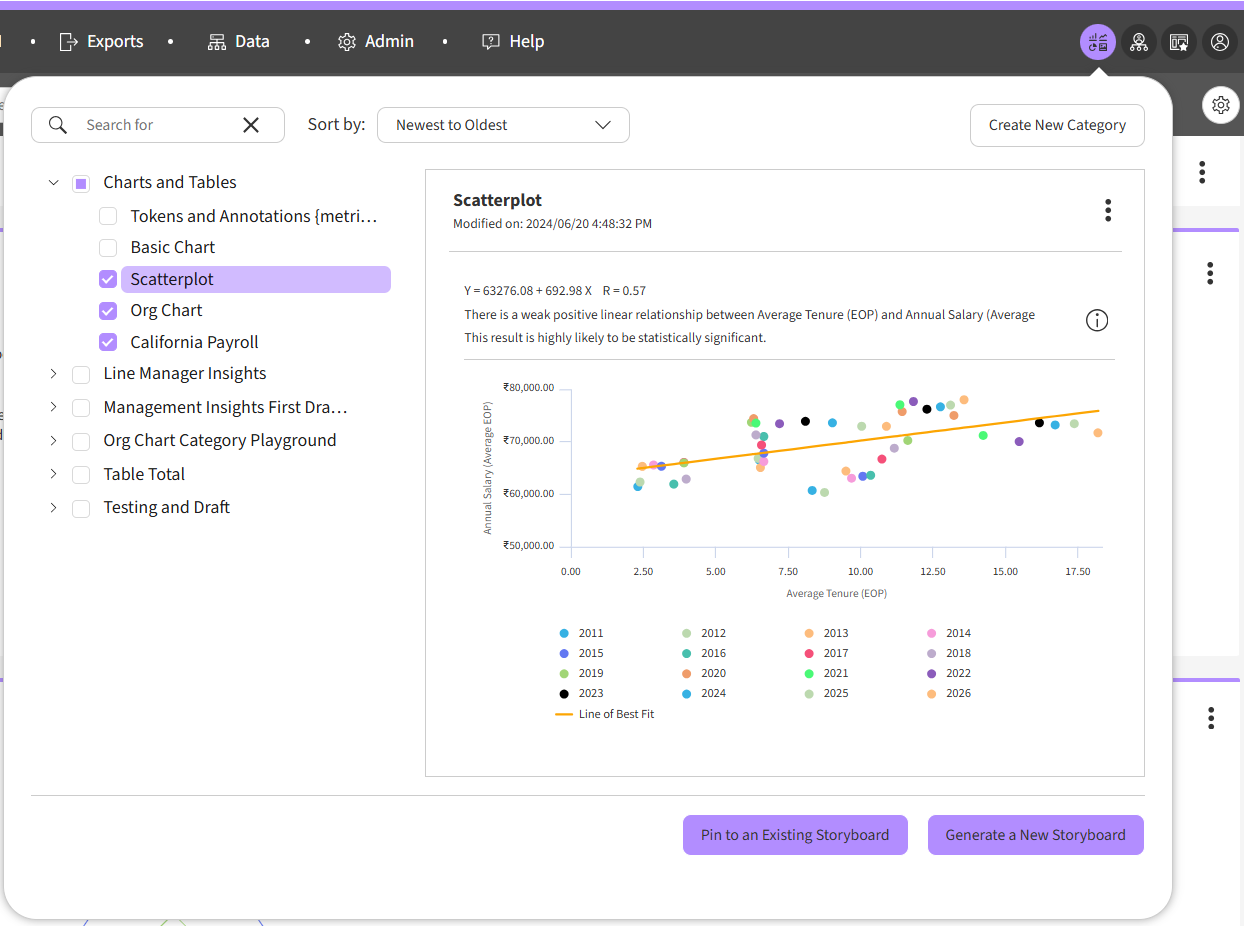Image resolution: width=1244 pixels, height=926 pixels.
Task: Collapse the Charts and Tables category
Action: coord(54,183)
